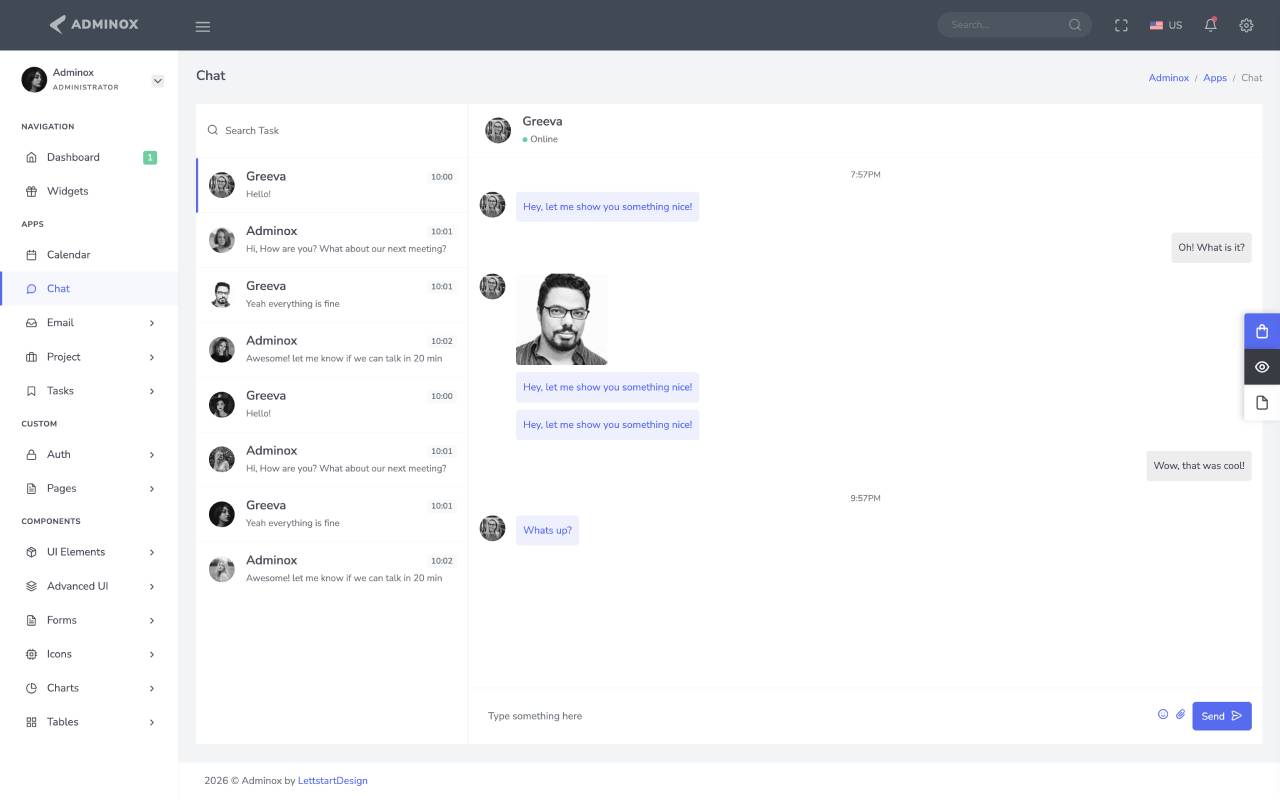Click the Calendar icon in sidebar

(31, 255)
